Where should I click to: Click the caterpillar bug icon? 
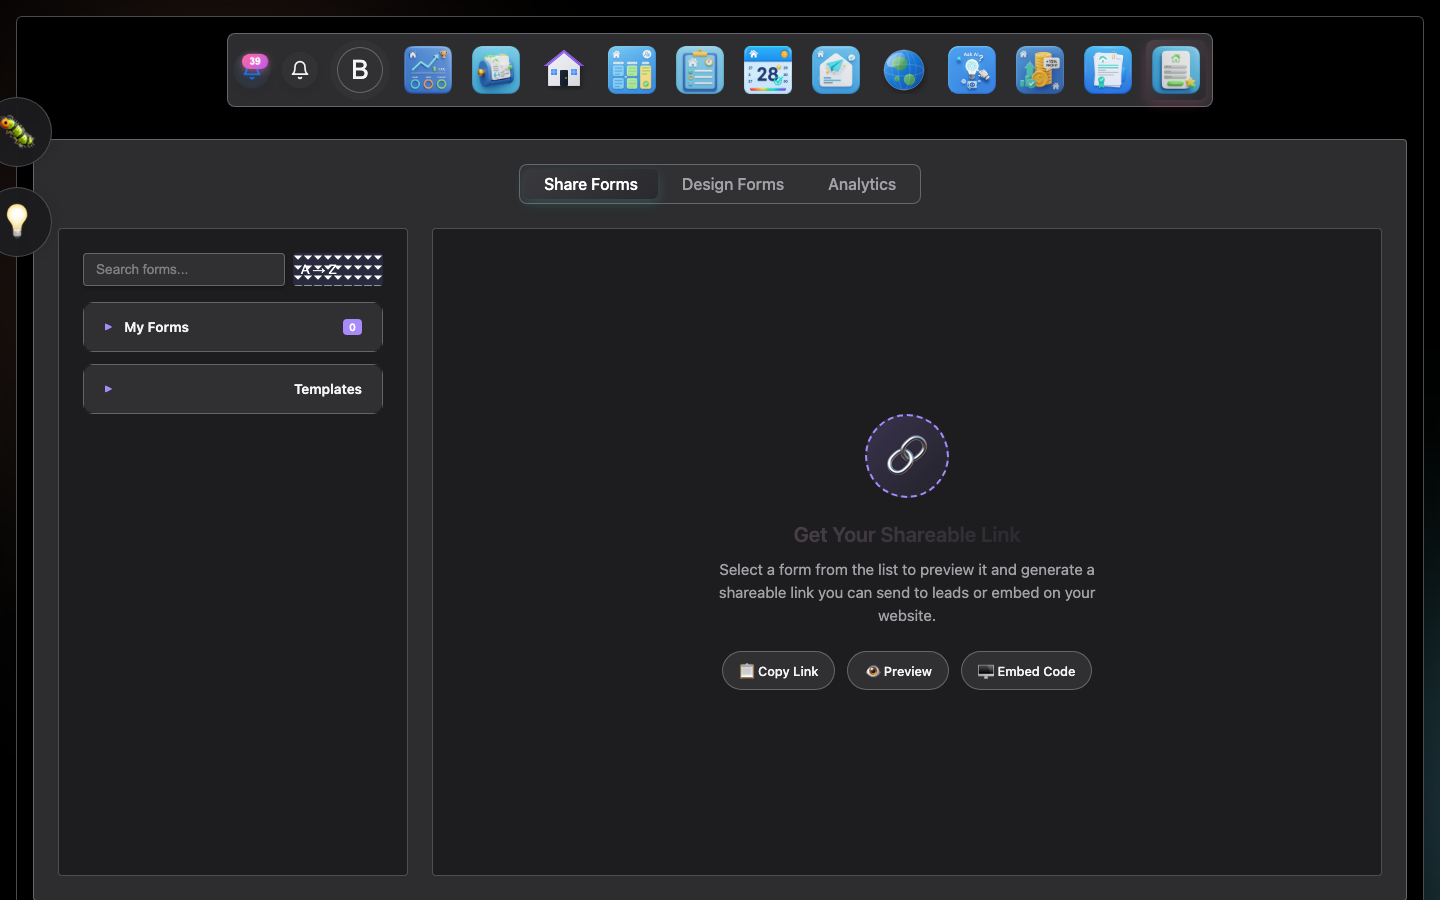click(18, 132)
